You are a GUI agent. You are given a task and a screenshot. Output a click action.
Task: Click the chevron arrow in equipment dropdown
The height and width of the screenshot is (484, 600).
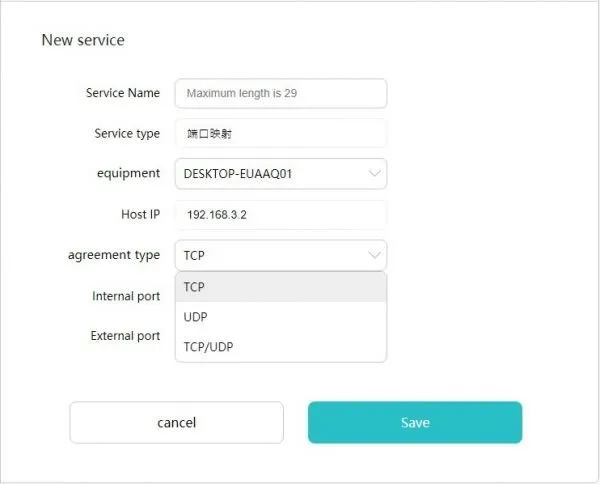[x=375, y=174]
